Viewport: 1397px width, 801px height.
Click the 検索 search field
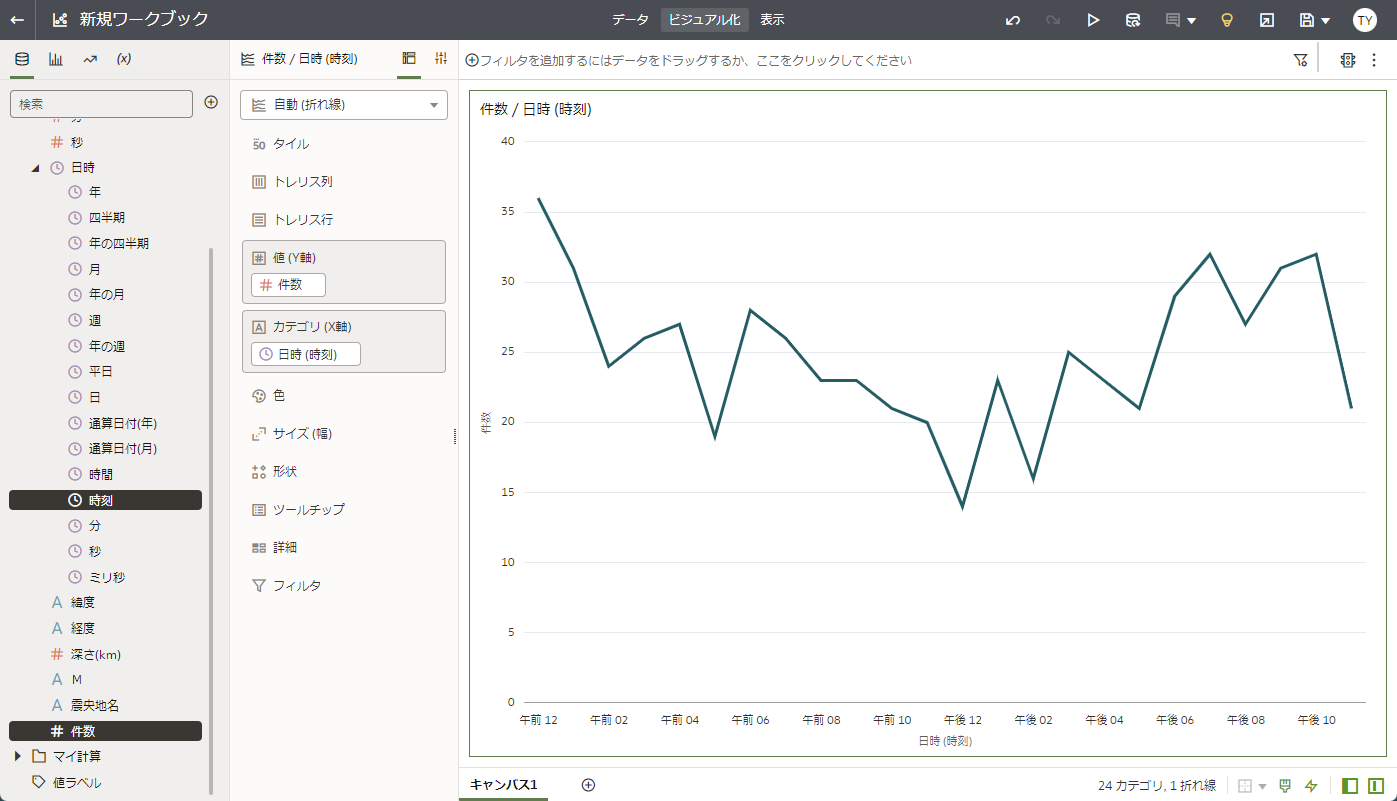(x=101, y=104)
